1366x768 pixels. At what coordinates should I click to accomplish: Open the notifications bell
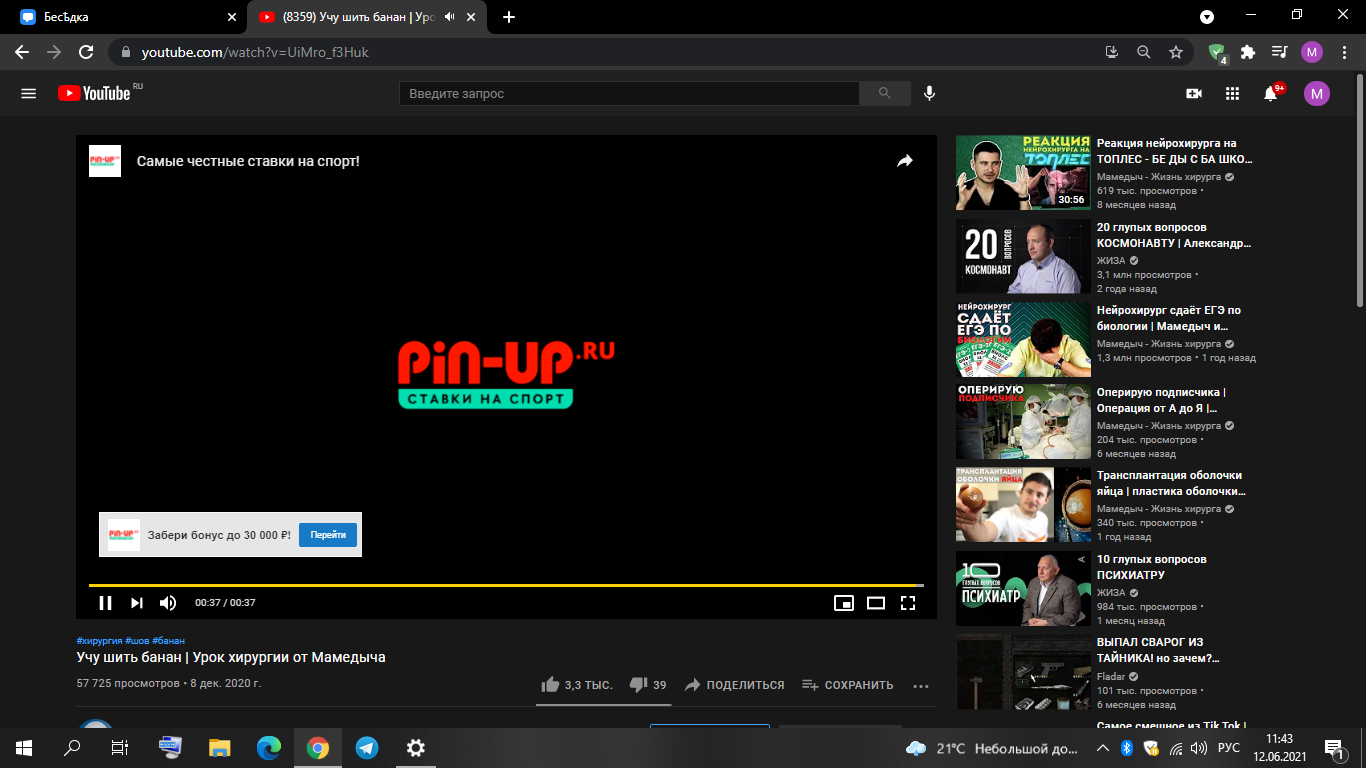pos(1271,93)
